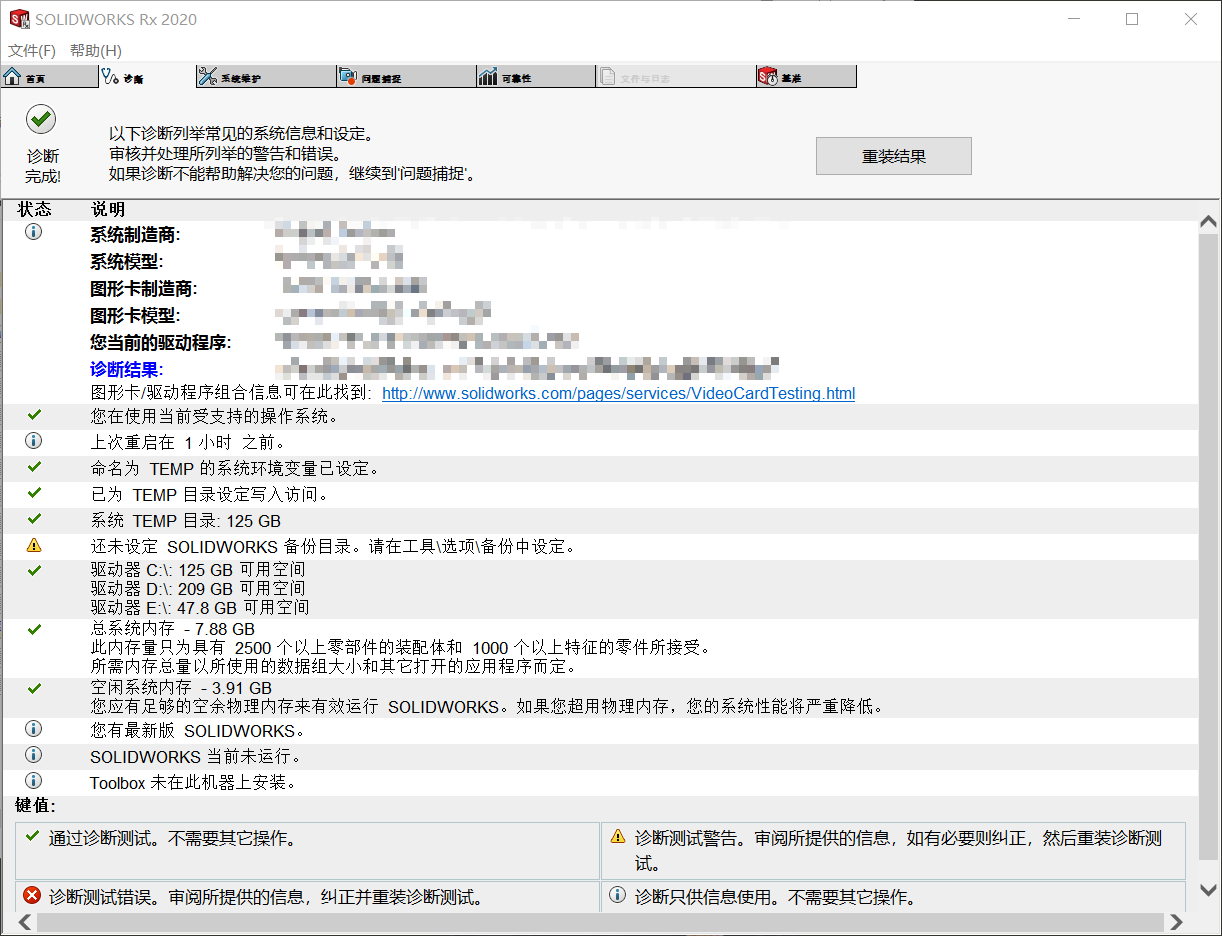This screenshot has height=936, width=1222.
Task: Click the 重装结果 button
Action: pyautogui.click(x=892, y=156)
